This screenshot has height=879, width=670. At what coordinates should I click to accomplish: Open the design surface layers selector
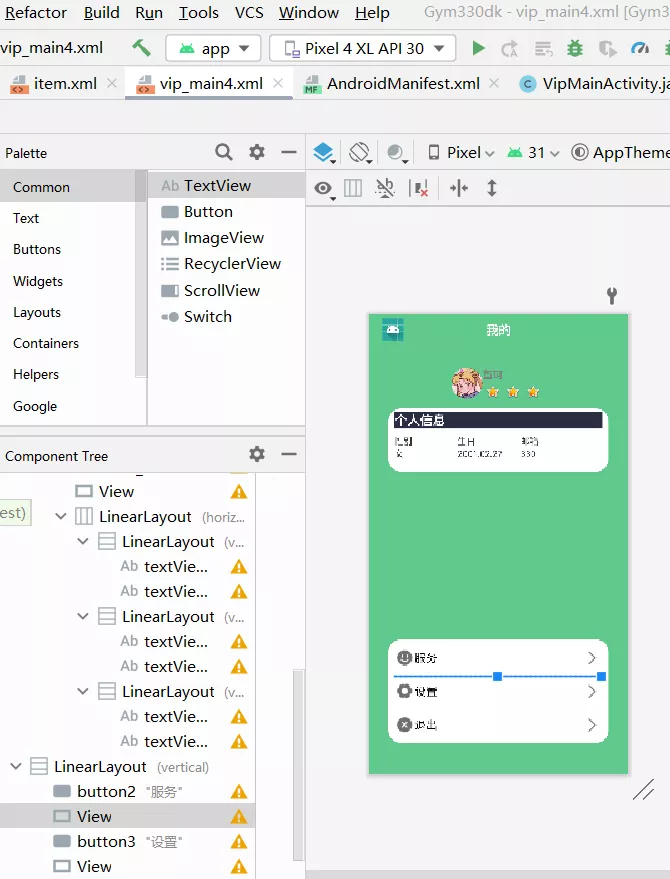tap(324, 152)
